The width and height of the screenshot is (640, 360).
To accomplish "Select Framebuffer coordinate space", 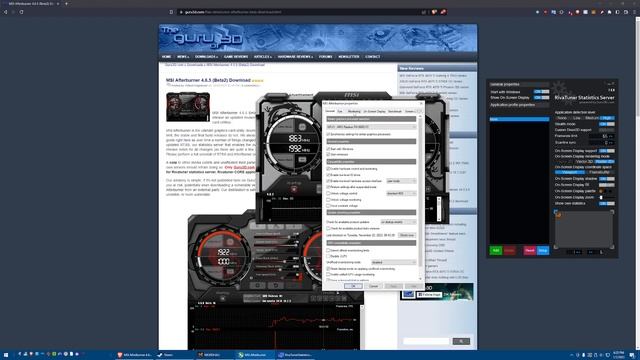I will (599, 172).
